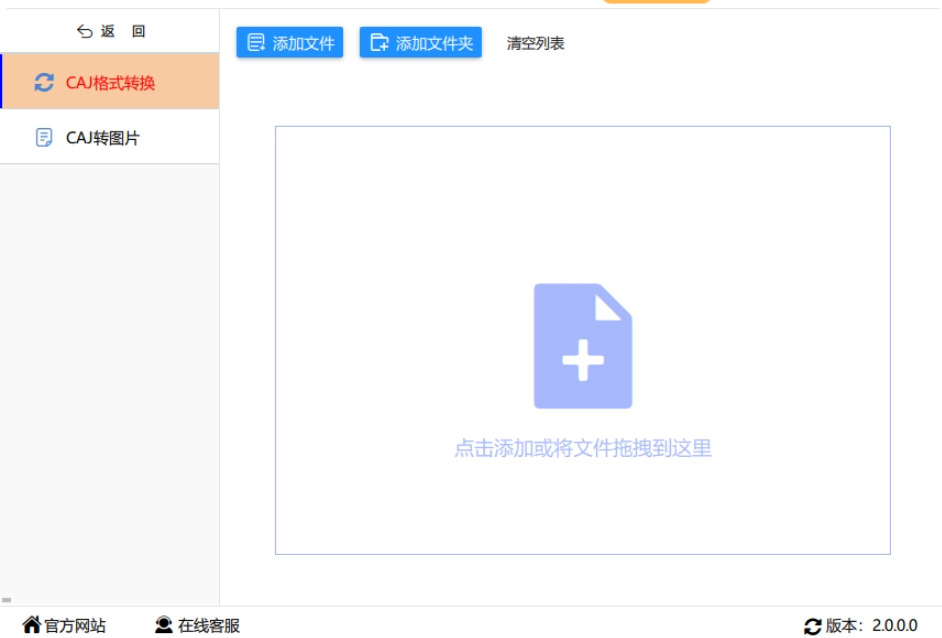The height and width of the screenshot is (638, 942).
Task: Click 清空列表 to clear the list
Action: point(535,43)
